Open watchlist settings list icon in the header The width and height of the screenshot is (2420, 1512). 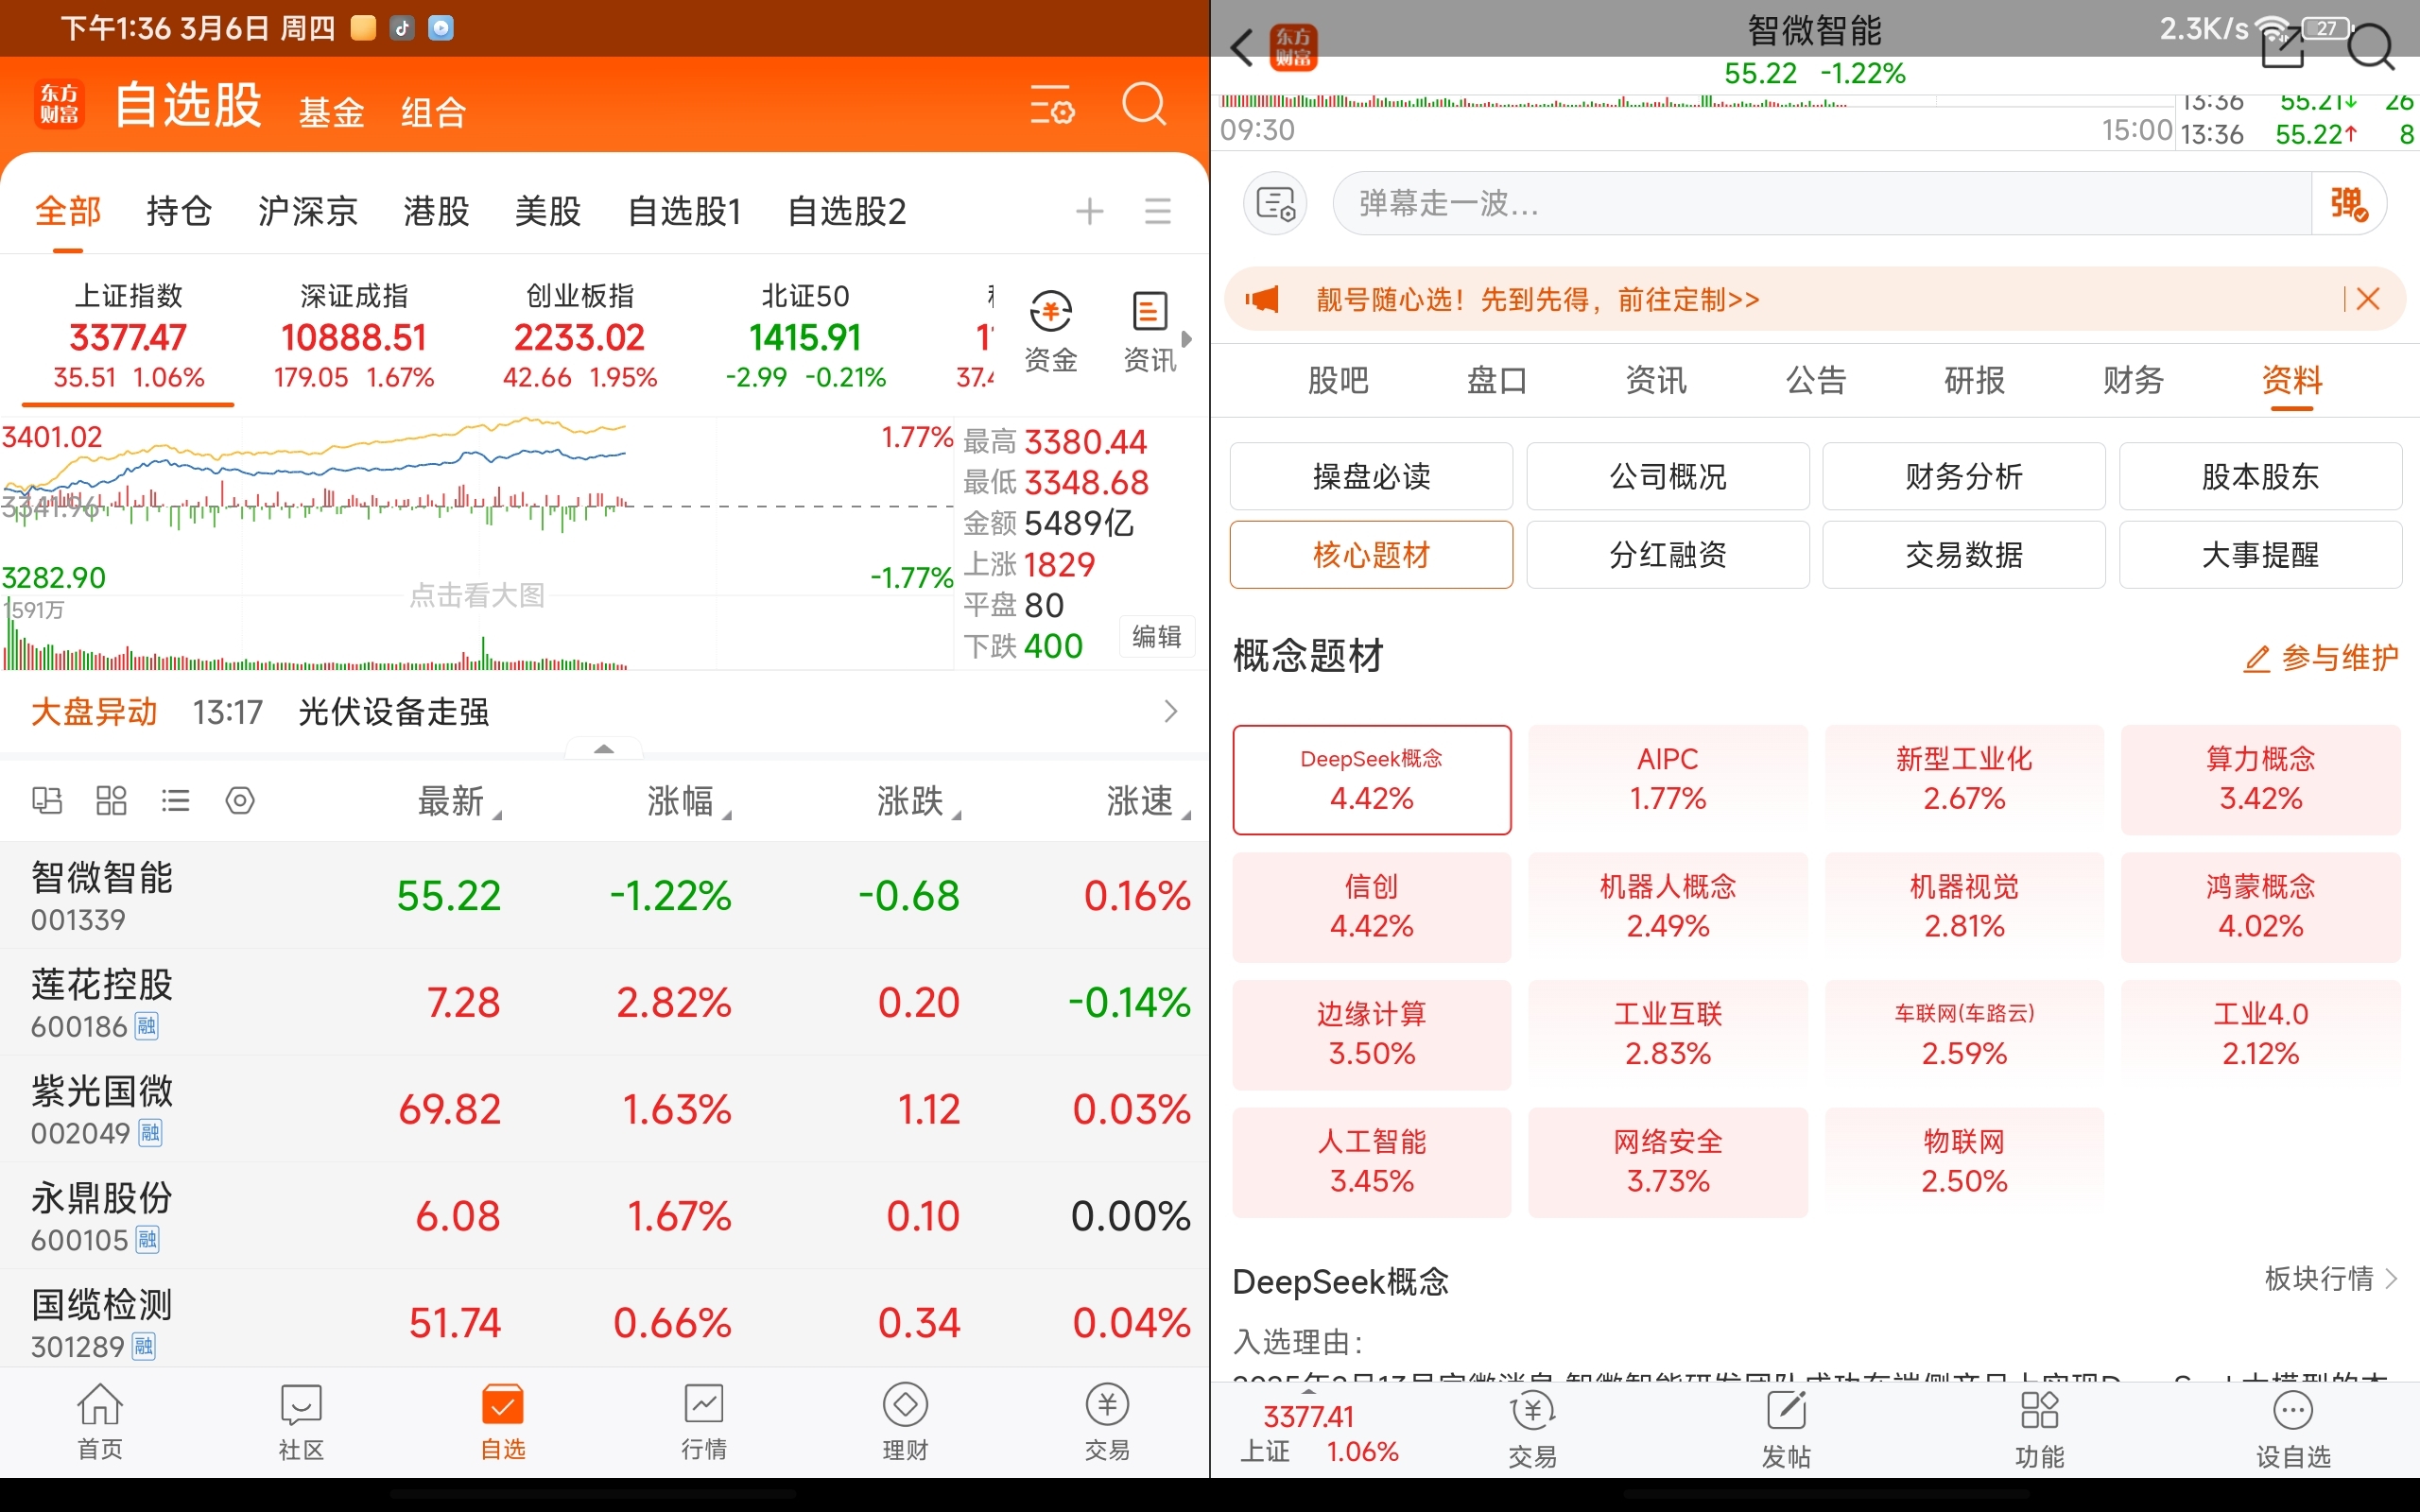point(1052,104)
